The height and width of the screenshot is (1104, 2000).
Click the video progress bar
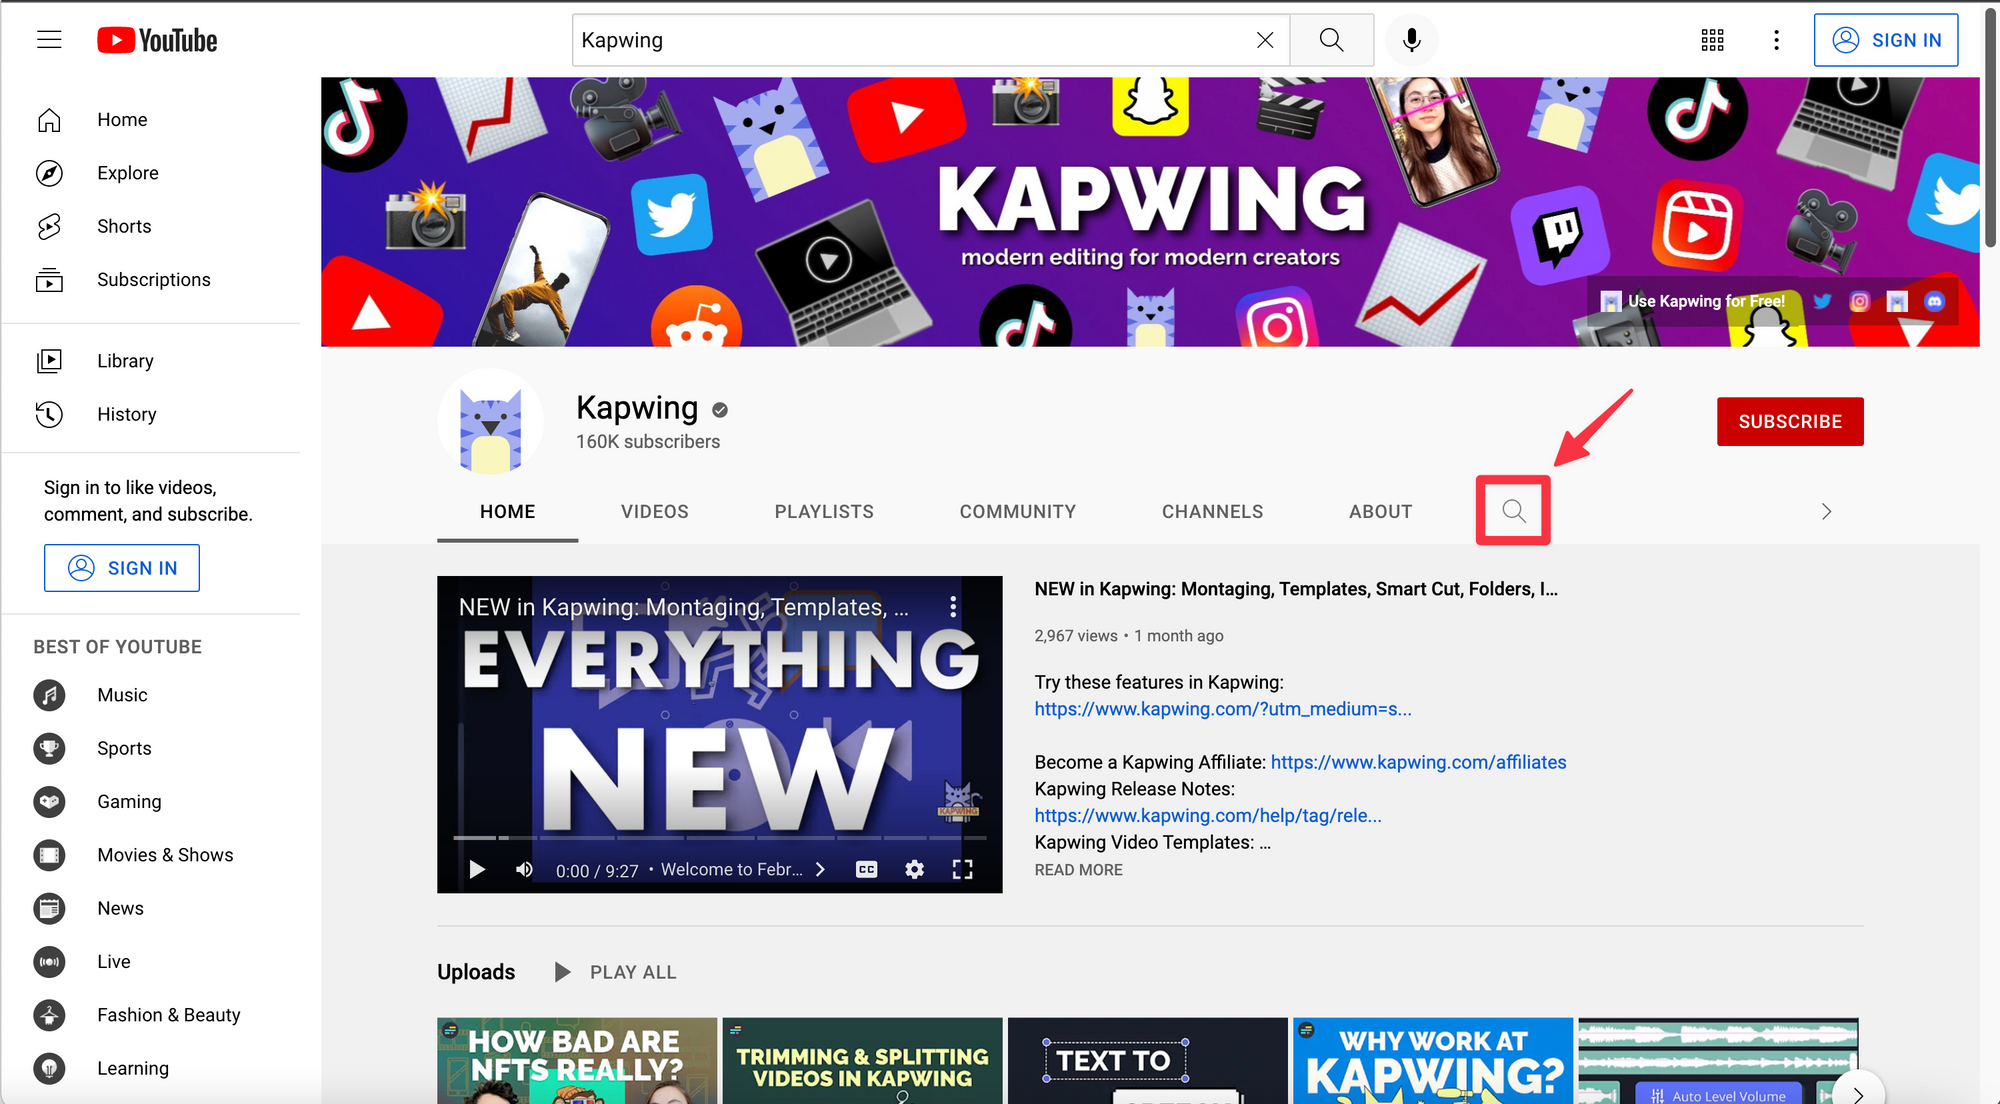(x=719, y=837)
